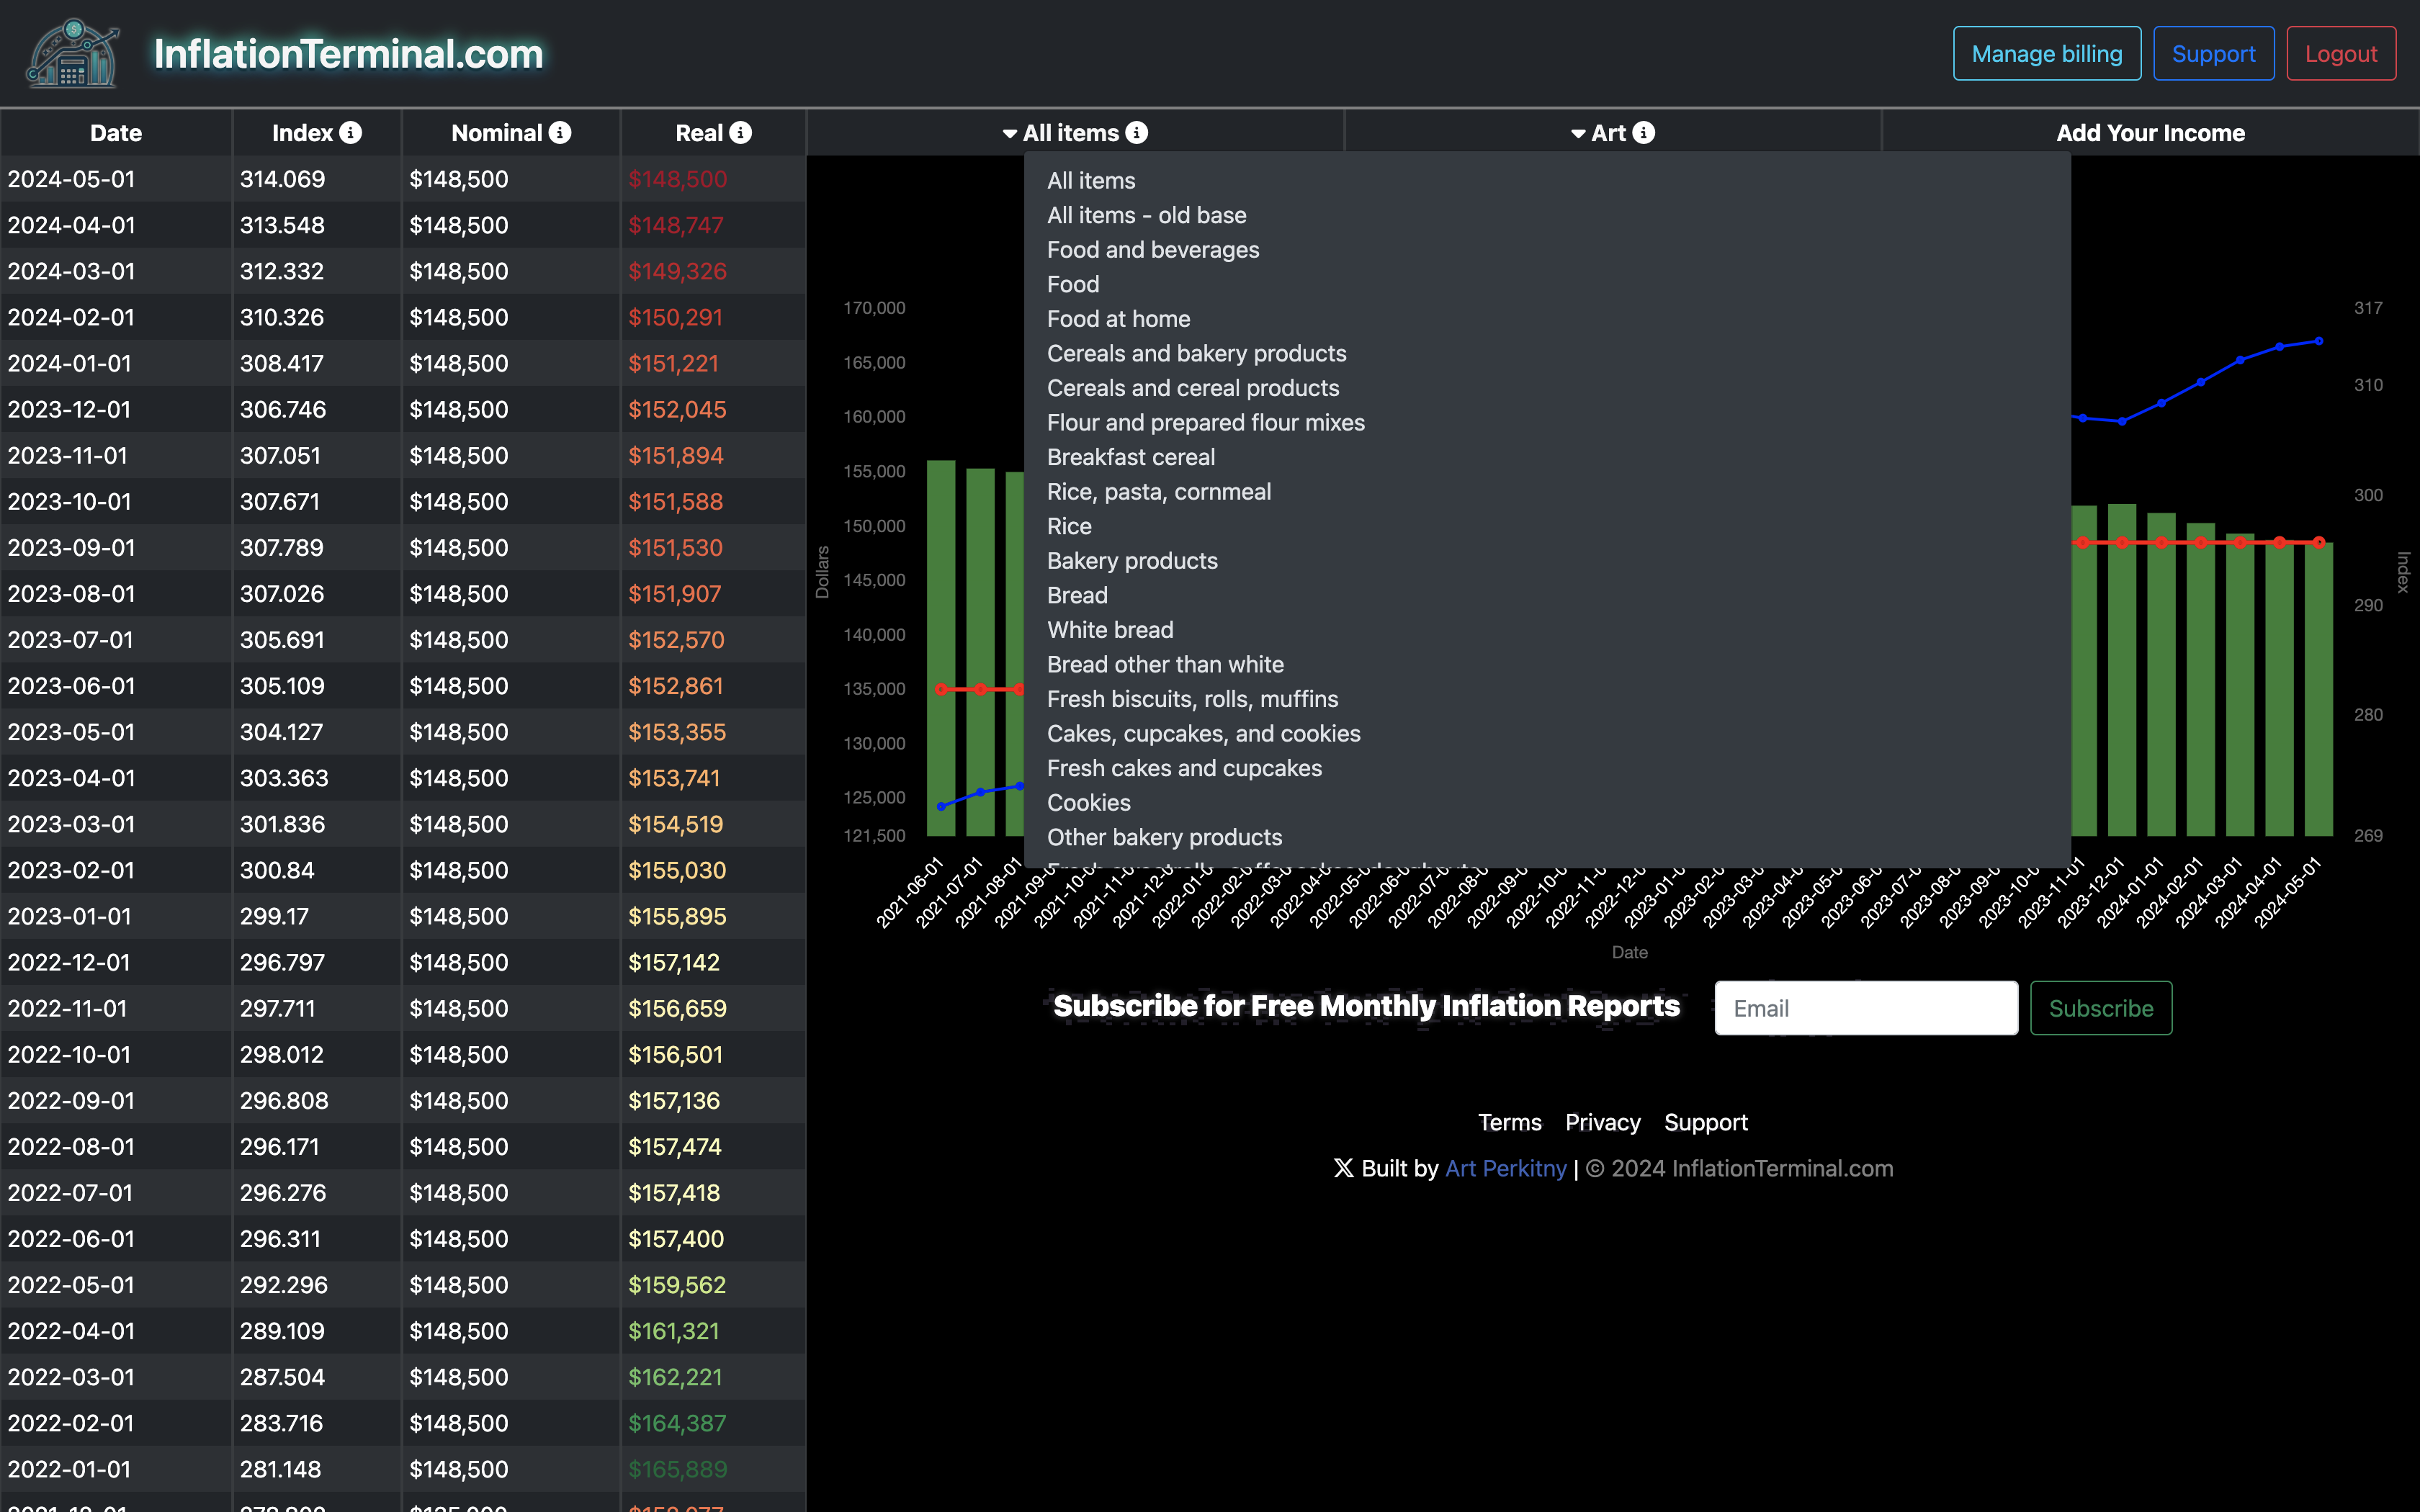Visit Art Perkitny's profile link
Image resolution: width=2420 pixels, height=1512 pixels.
(x=1506, y=1168)
